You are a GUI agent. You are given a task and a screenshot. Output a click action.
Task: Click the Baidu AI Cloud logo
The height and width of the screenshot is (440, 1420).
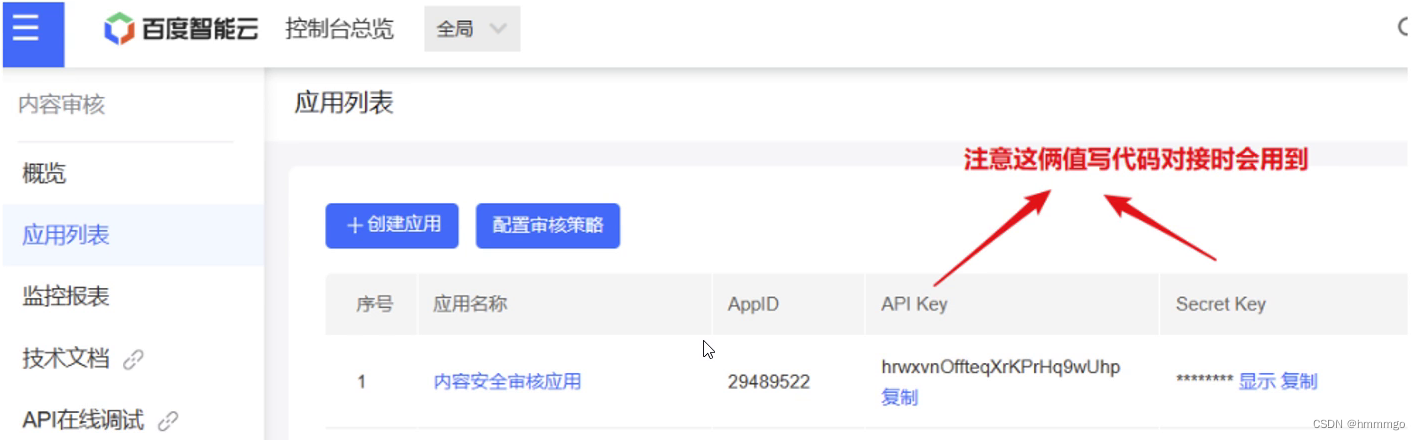tap(181, 29)
